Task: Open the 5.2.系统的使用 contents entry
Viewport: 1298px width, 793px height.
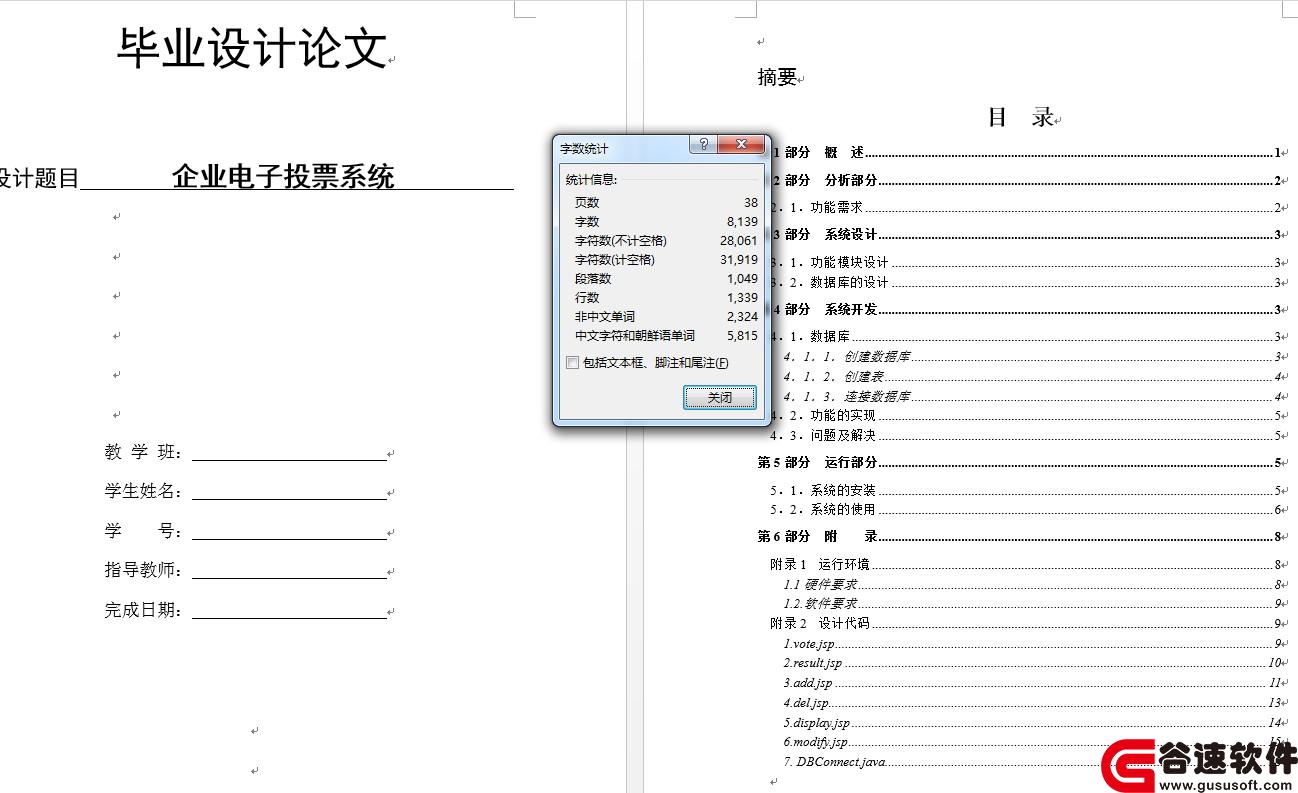Action: (1026, 510)
